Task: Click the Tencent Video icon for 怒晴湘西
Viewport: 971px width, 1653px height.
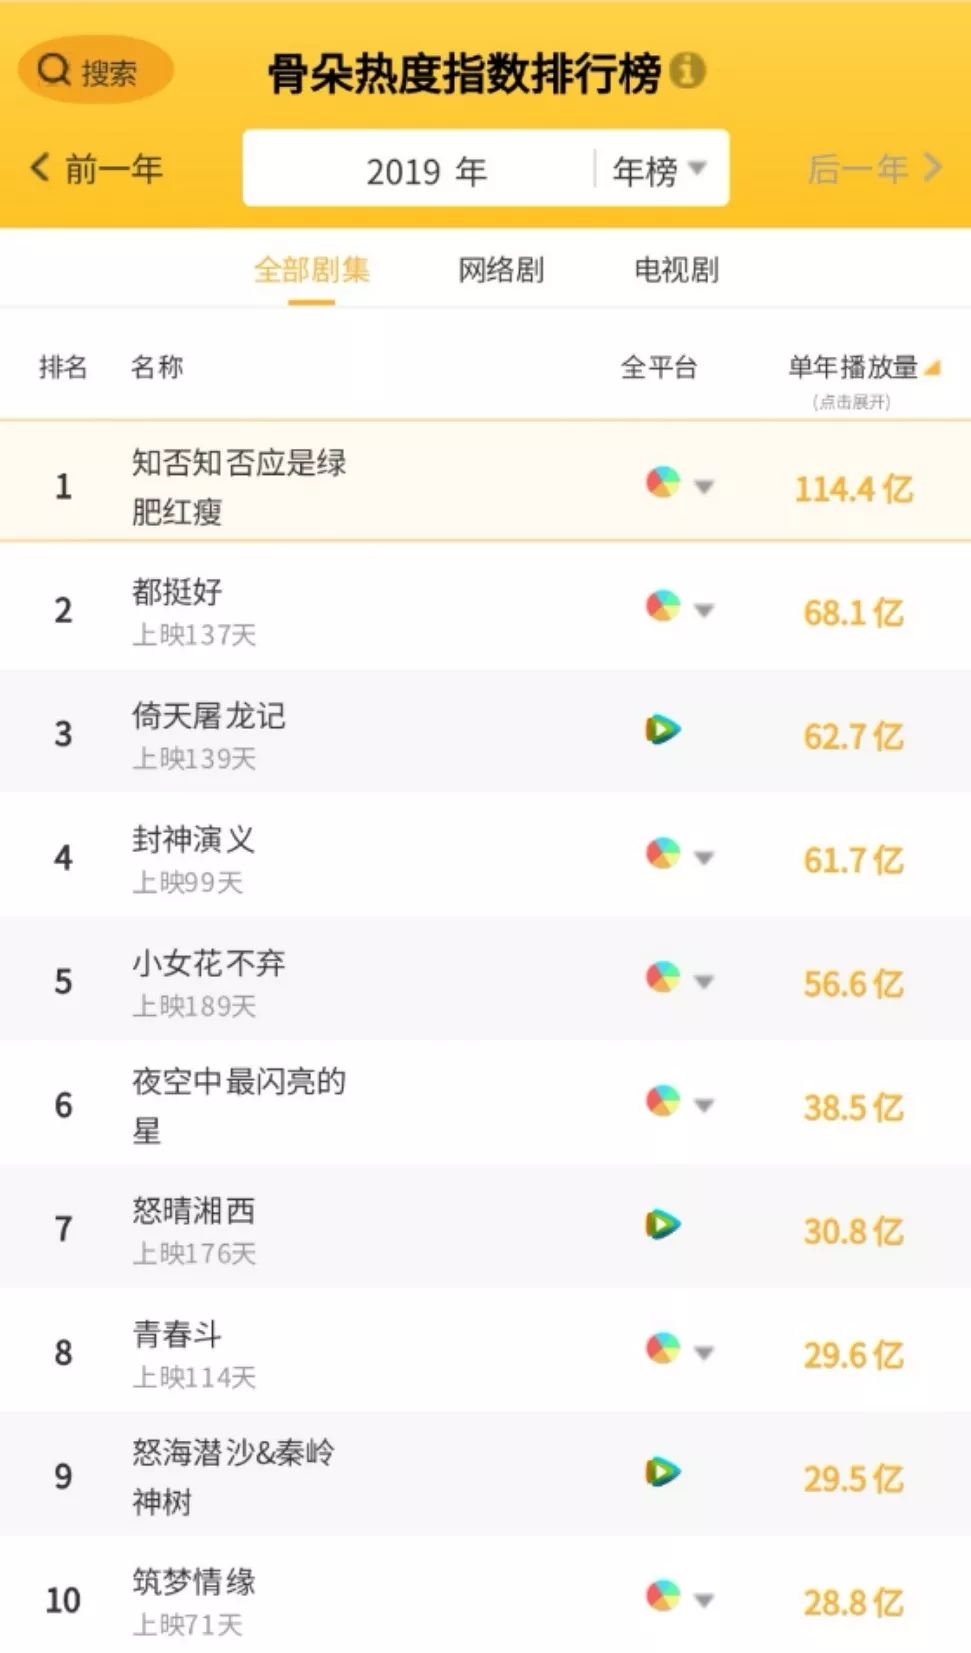Action: (x=662, y=1224)
